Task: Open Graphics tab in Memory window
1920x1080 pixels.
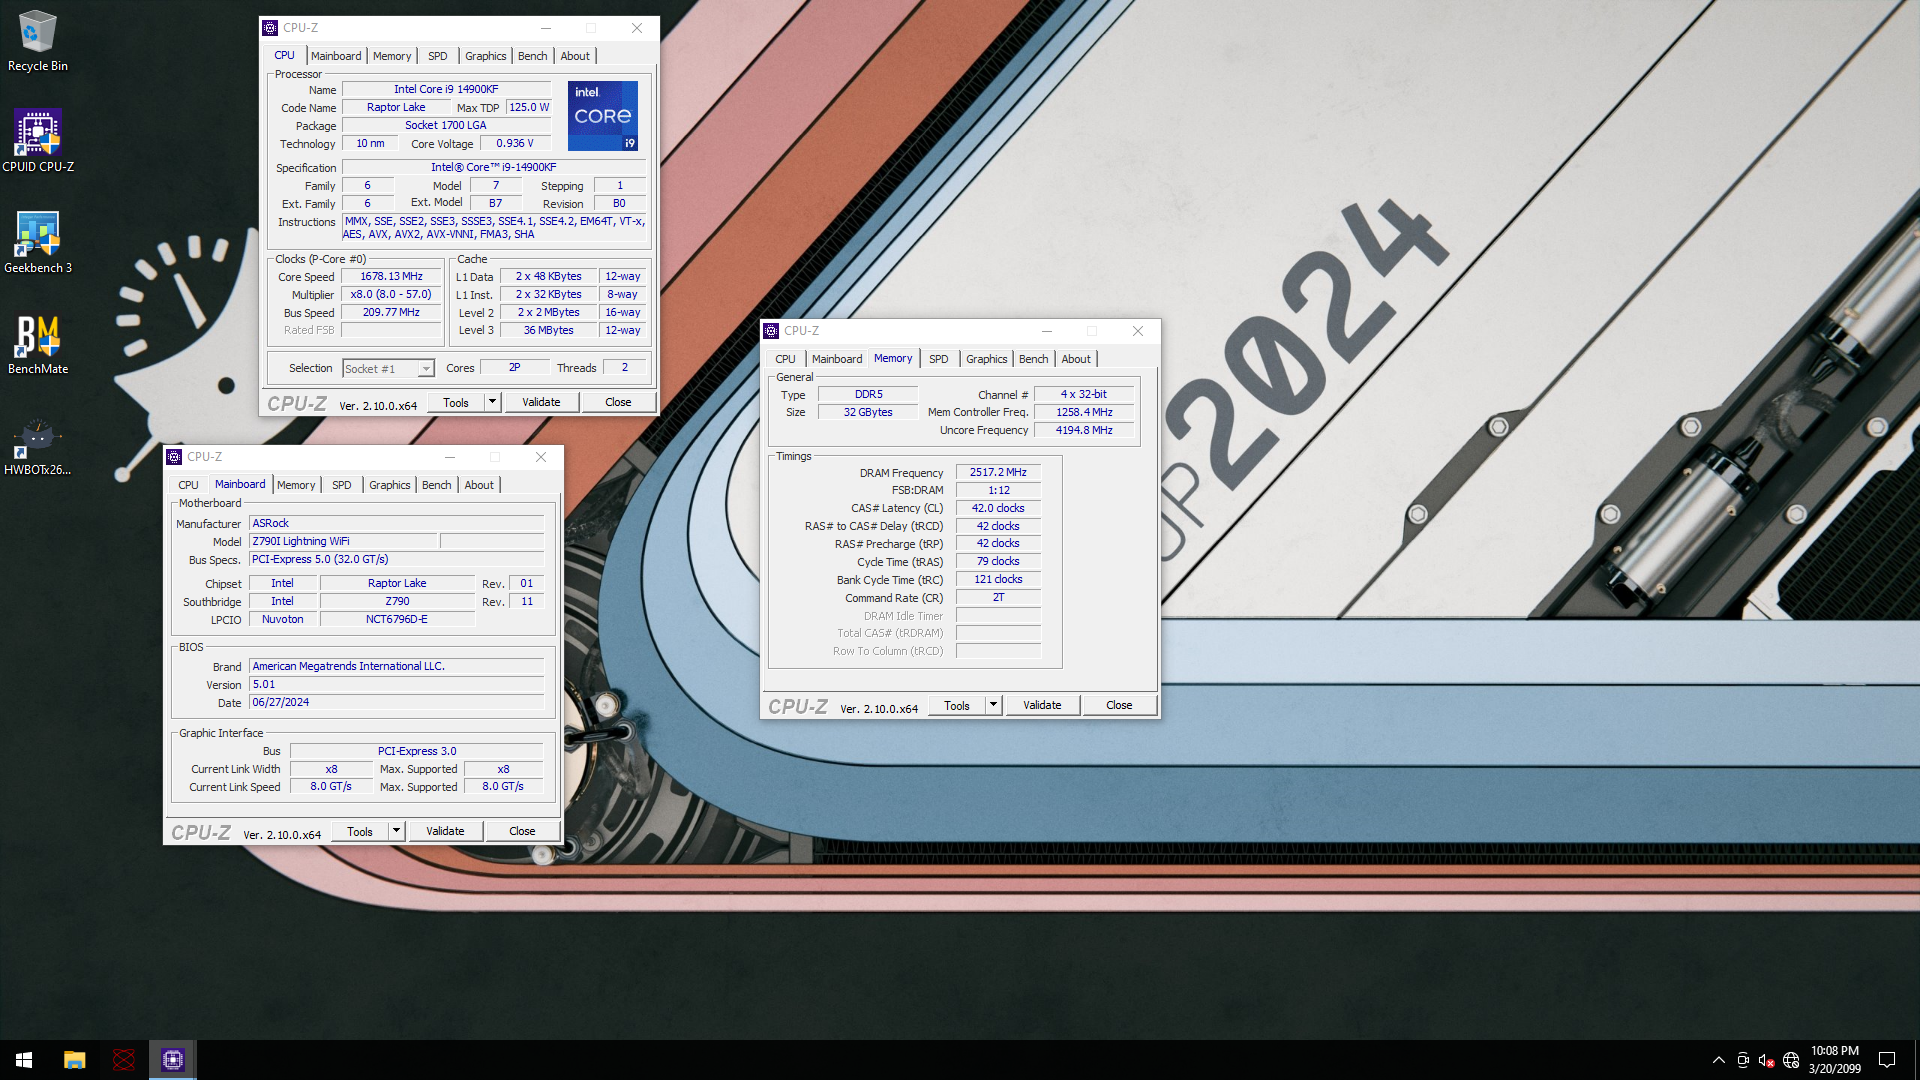Action: (x=986, y=359)
